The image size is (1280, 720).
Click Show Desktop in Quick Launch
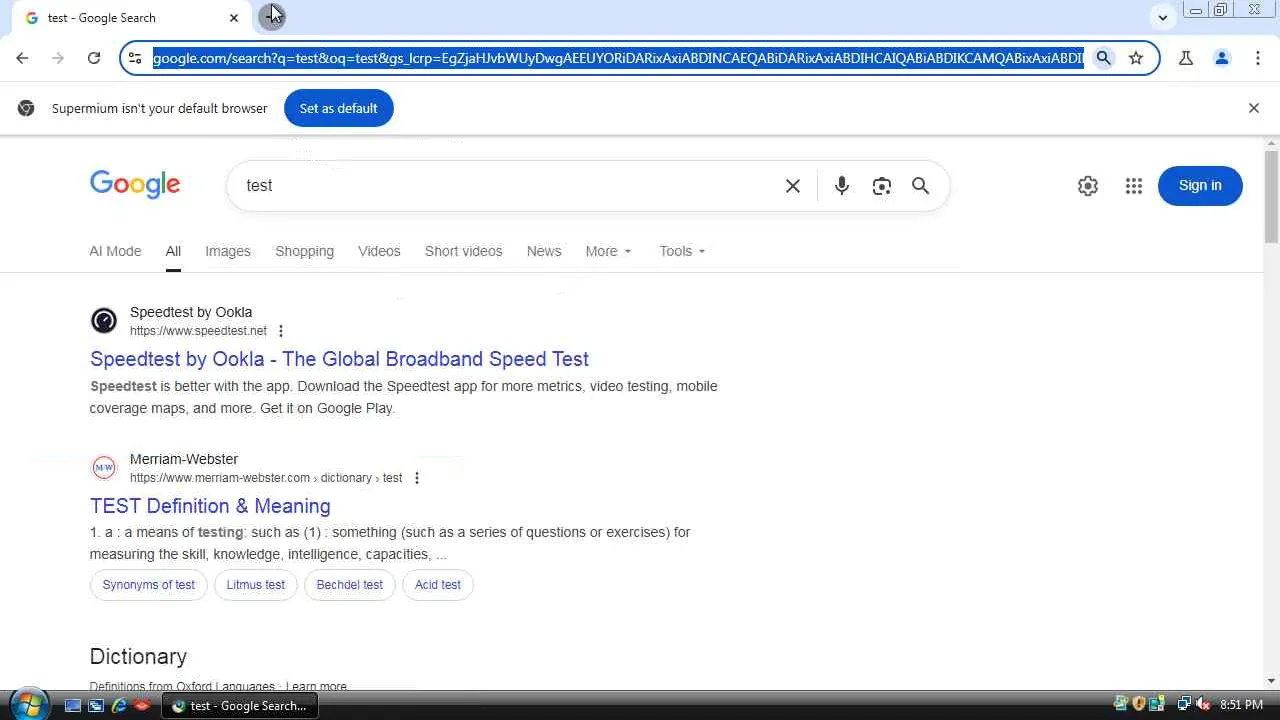pos(73,705)
